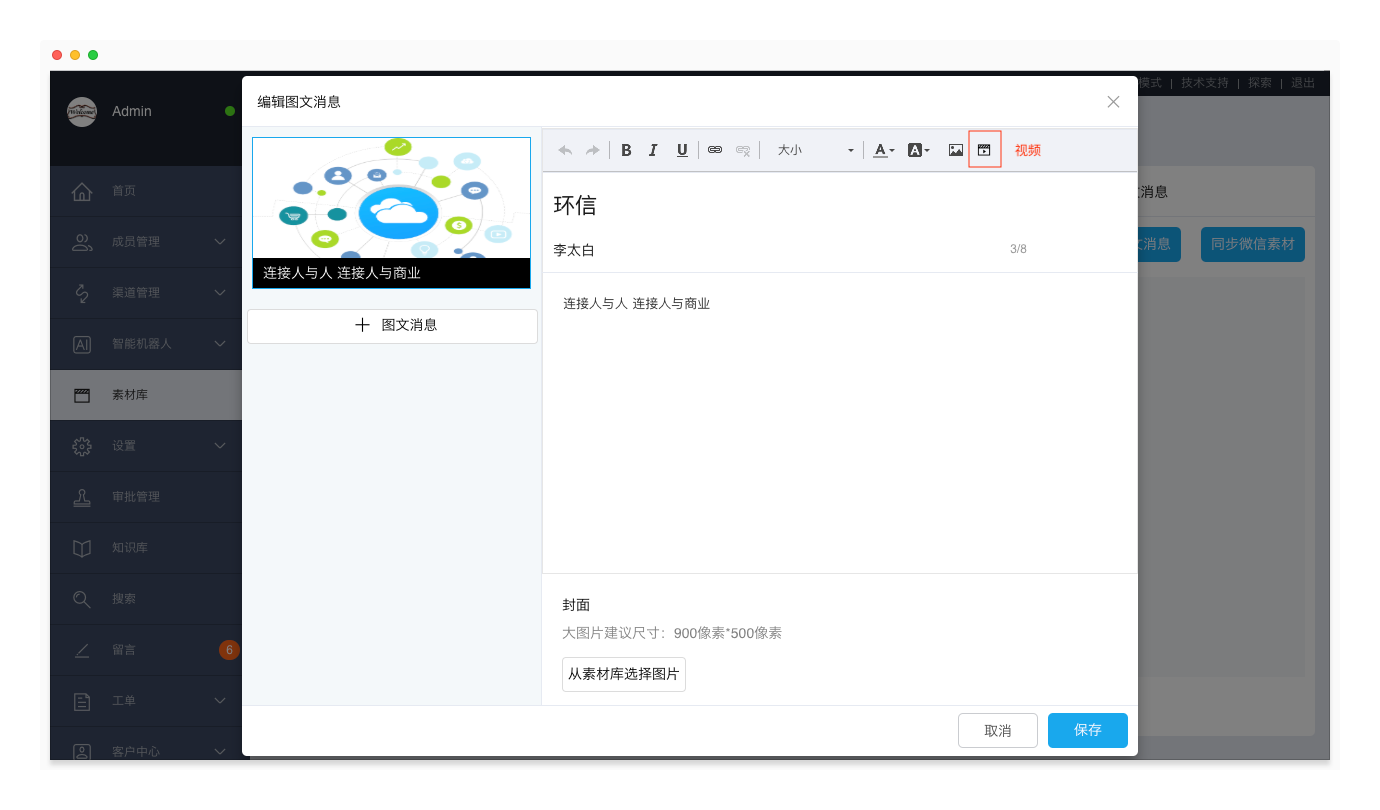Click the redo arrow icon
Screen dimensions: 1380x810
pyautogui.click(x=593, y=150)
